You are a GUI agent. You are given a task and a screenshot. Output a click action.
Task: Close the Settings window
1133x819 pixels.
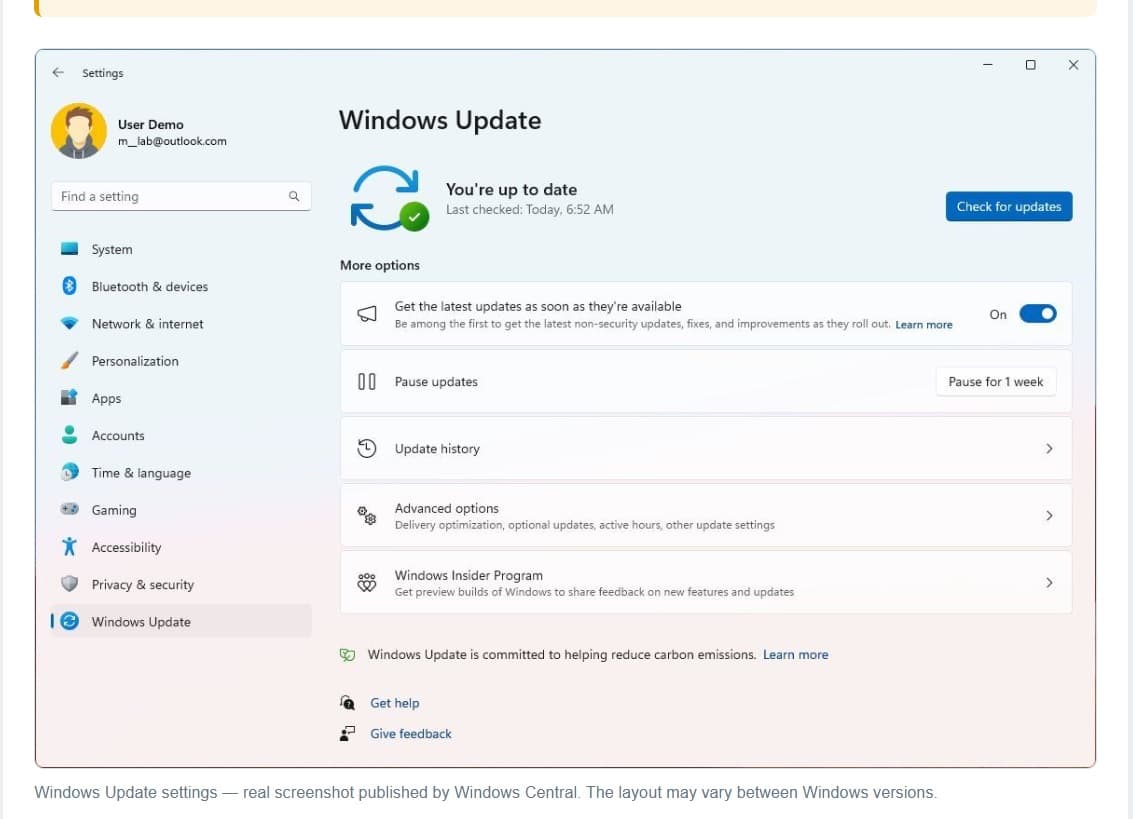(x=1074, y=65)
